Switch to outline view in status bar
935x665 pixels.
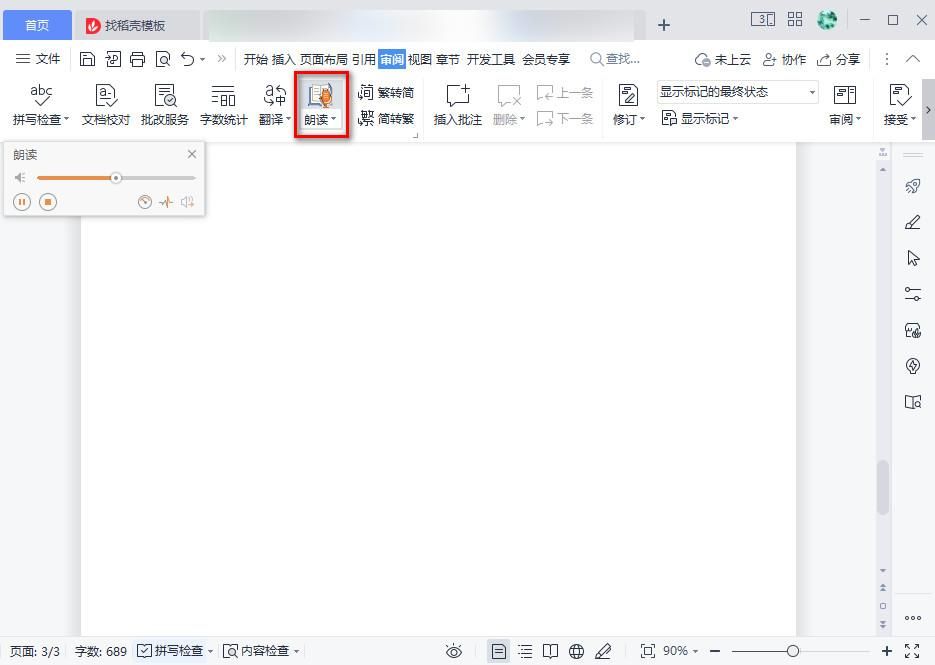[x=525, y=651]
